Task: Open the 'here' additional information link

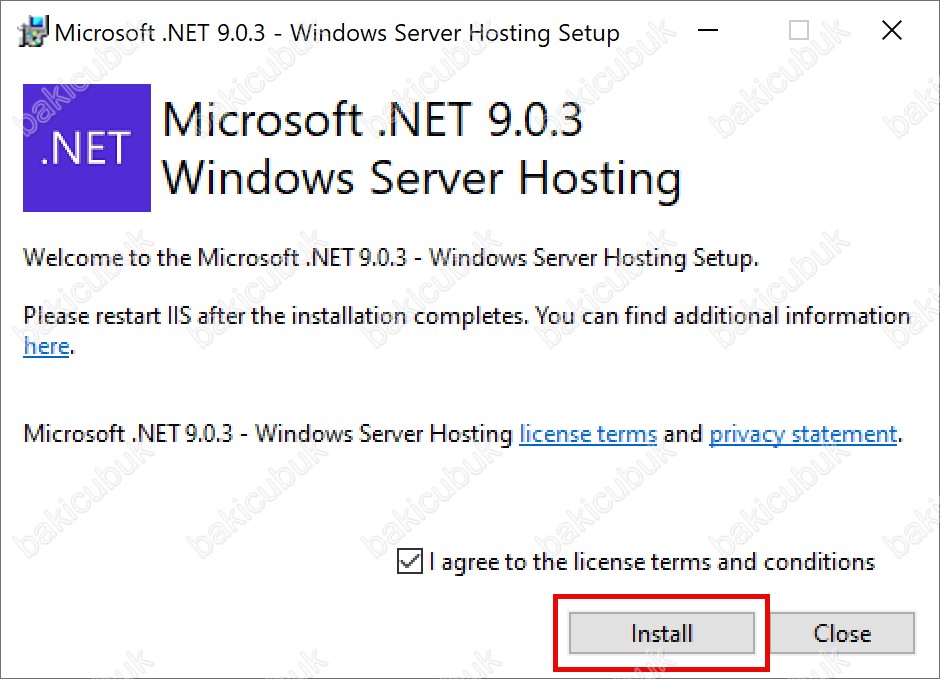Action: (46, 346)
